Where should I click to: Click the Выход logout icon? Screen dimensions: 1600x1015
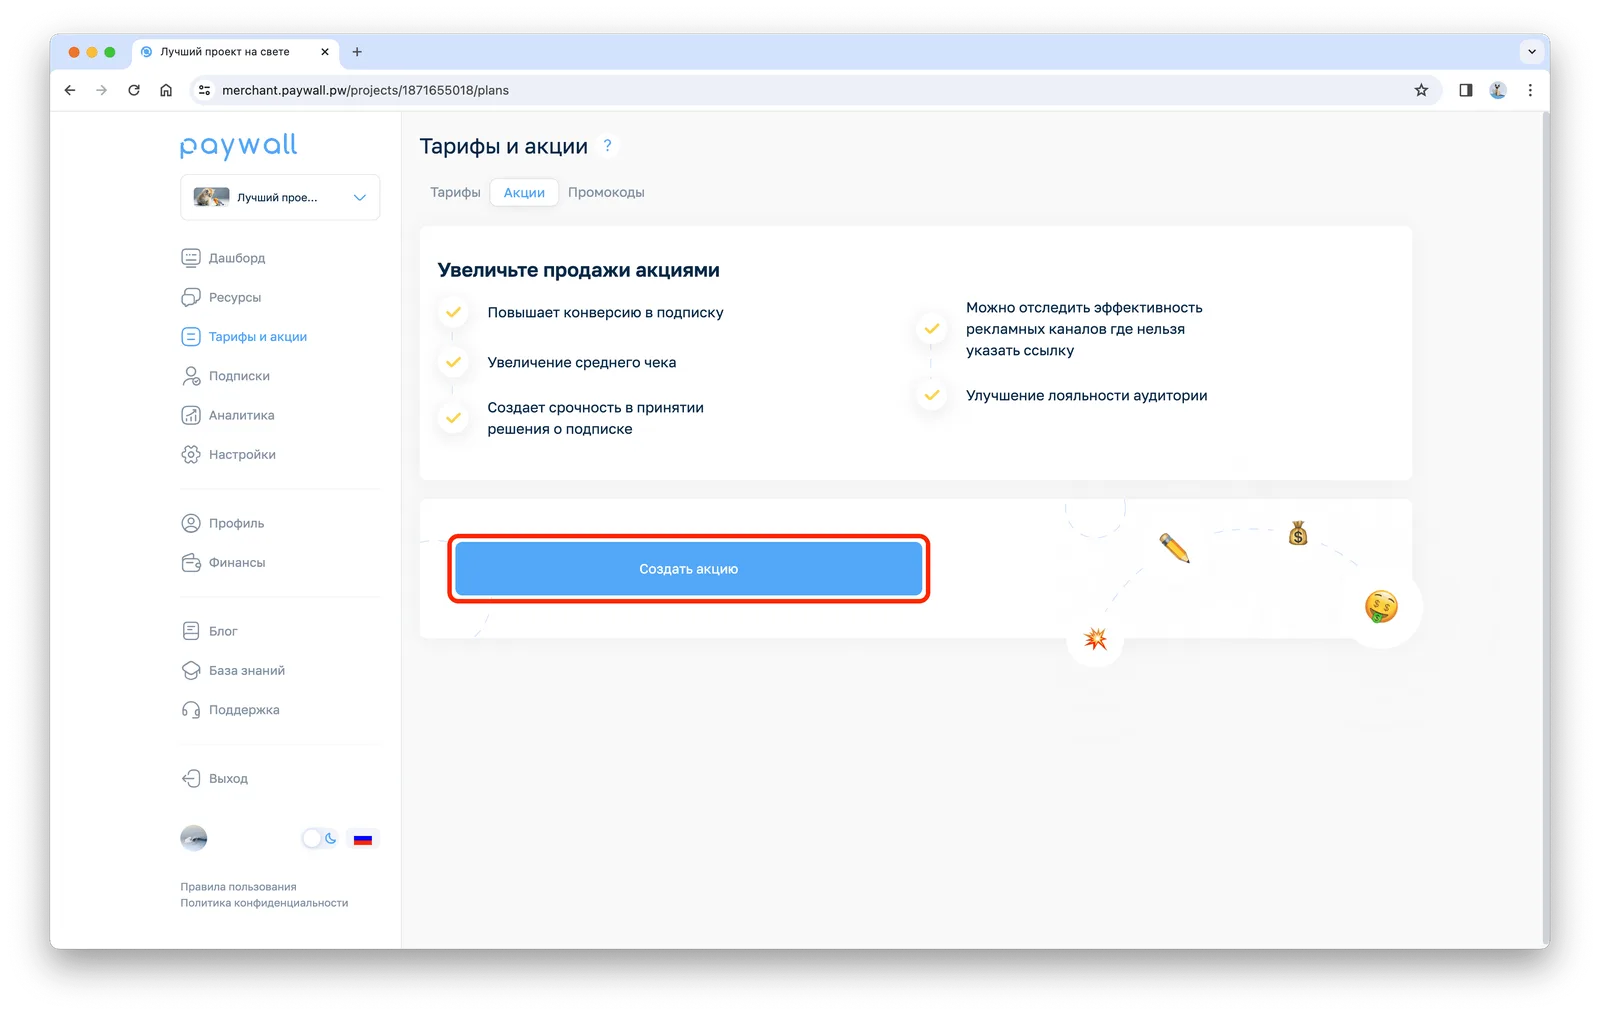pyautogui.click(x=191, y=778)
